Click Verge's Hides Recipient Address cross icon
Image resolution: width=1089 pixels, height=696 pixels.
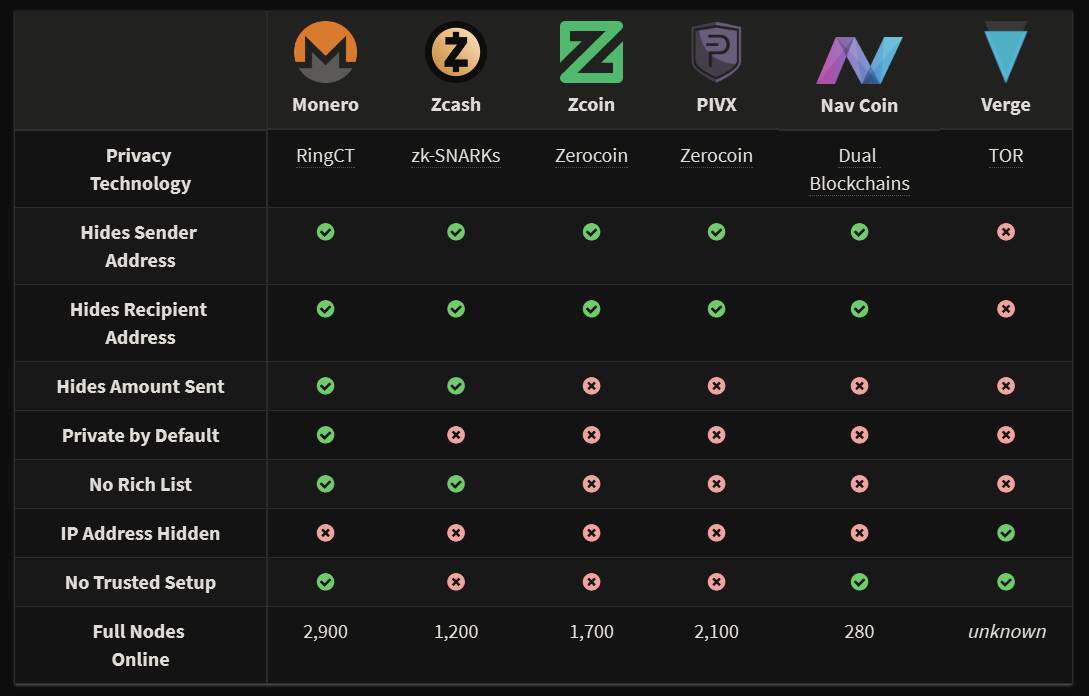[1006, 309]
